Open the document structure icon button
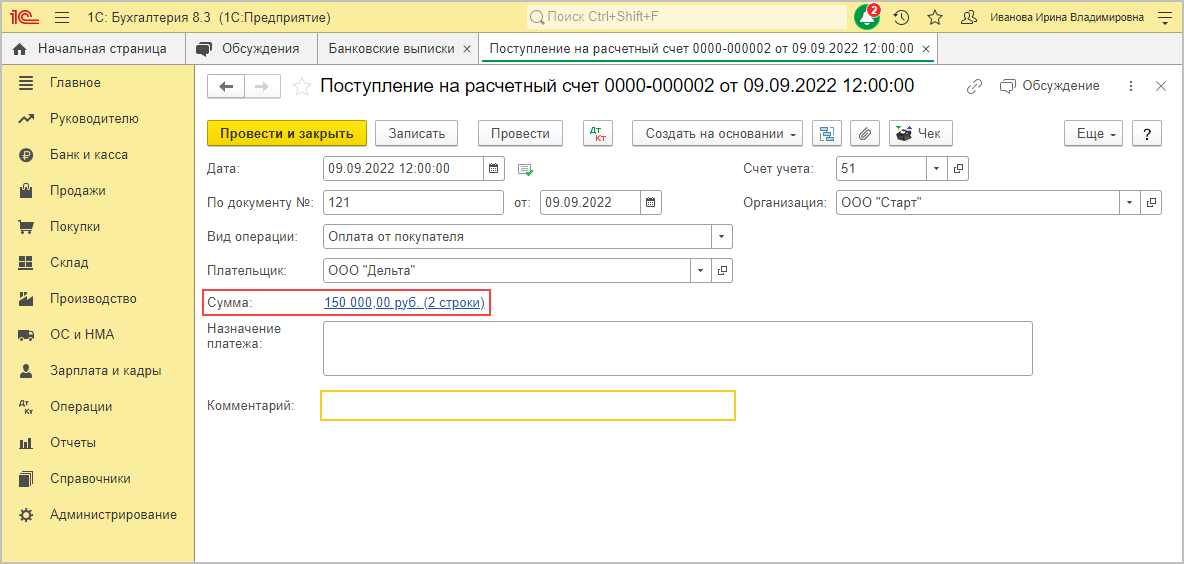 click(826, 134)
